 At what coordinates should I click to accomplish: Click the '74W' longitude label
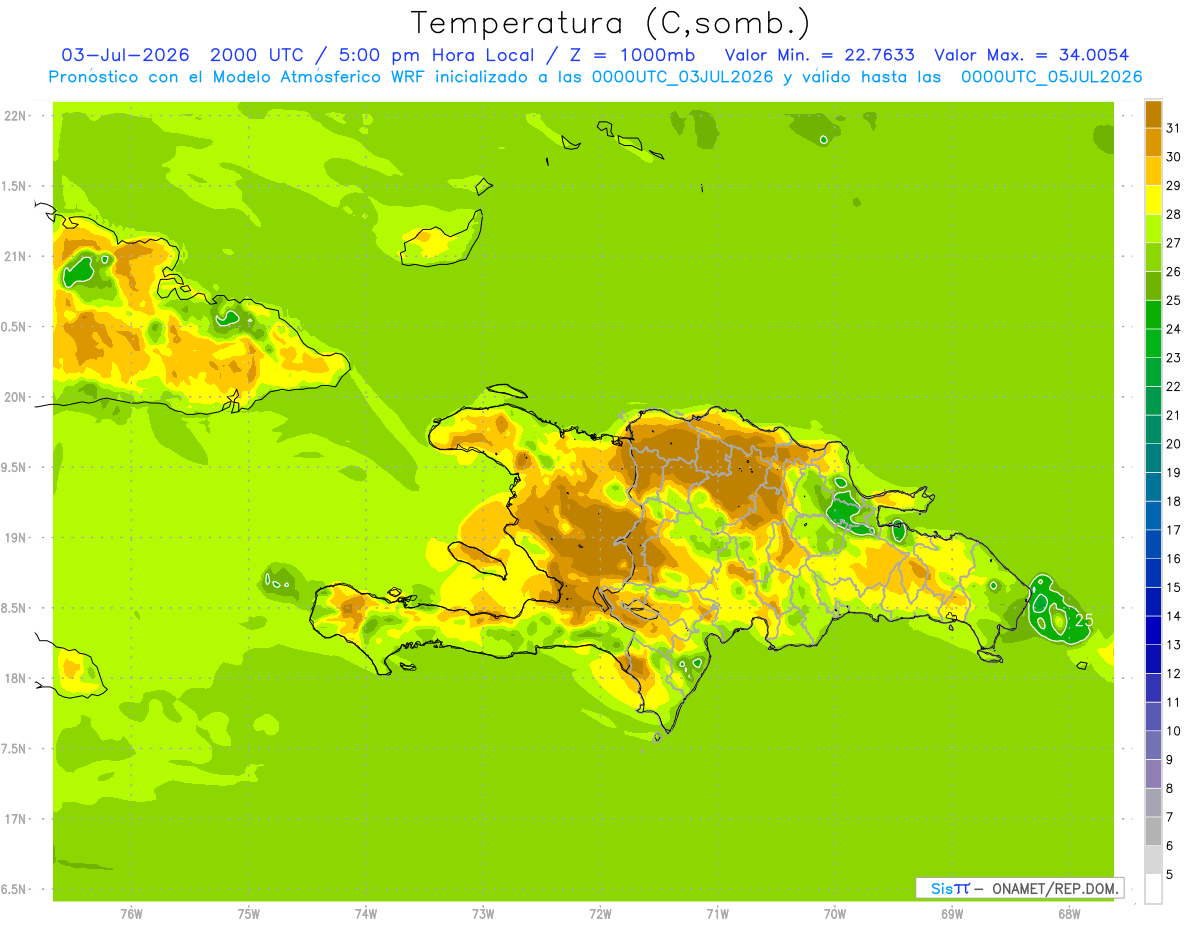pyautogui.click(x=365, y=913)
